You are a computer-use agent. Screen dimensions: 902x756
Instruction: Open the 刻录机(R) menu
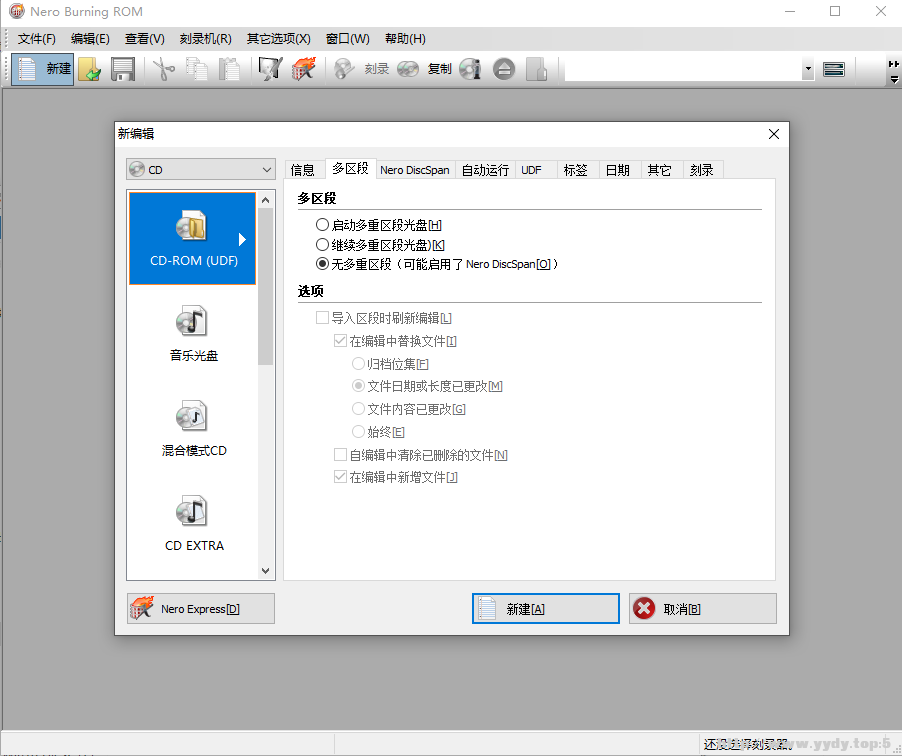(x=205, y=39)
